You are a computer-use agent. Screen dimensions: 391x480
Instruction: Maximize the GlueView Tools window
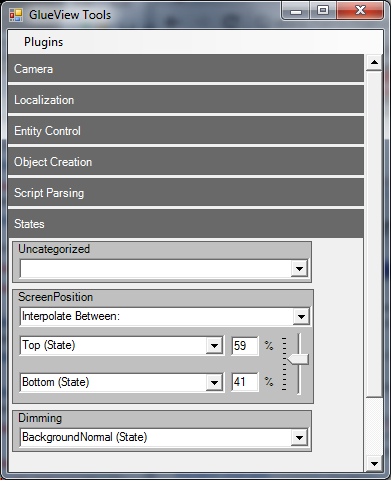point(323,10)
